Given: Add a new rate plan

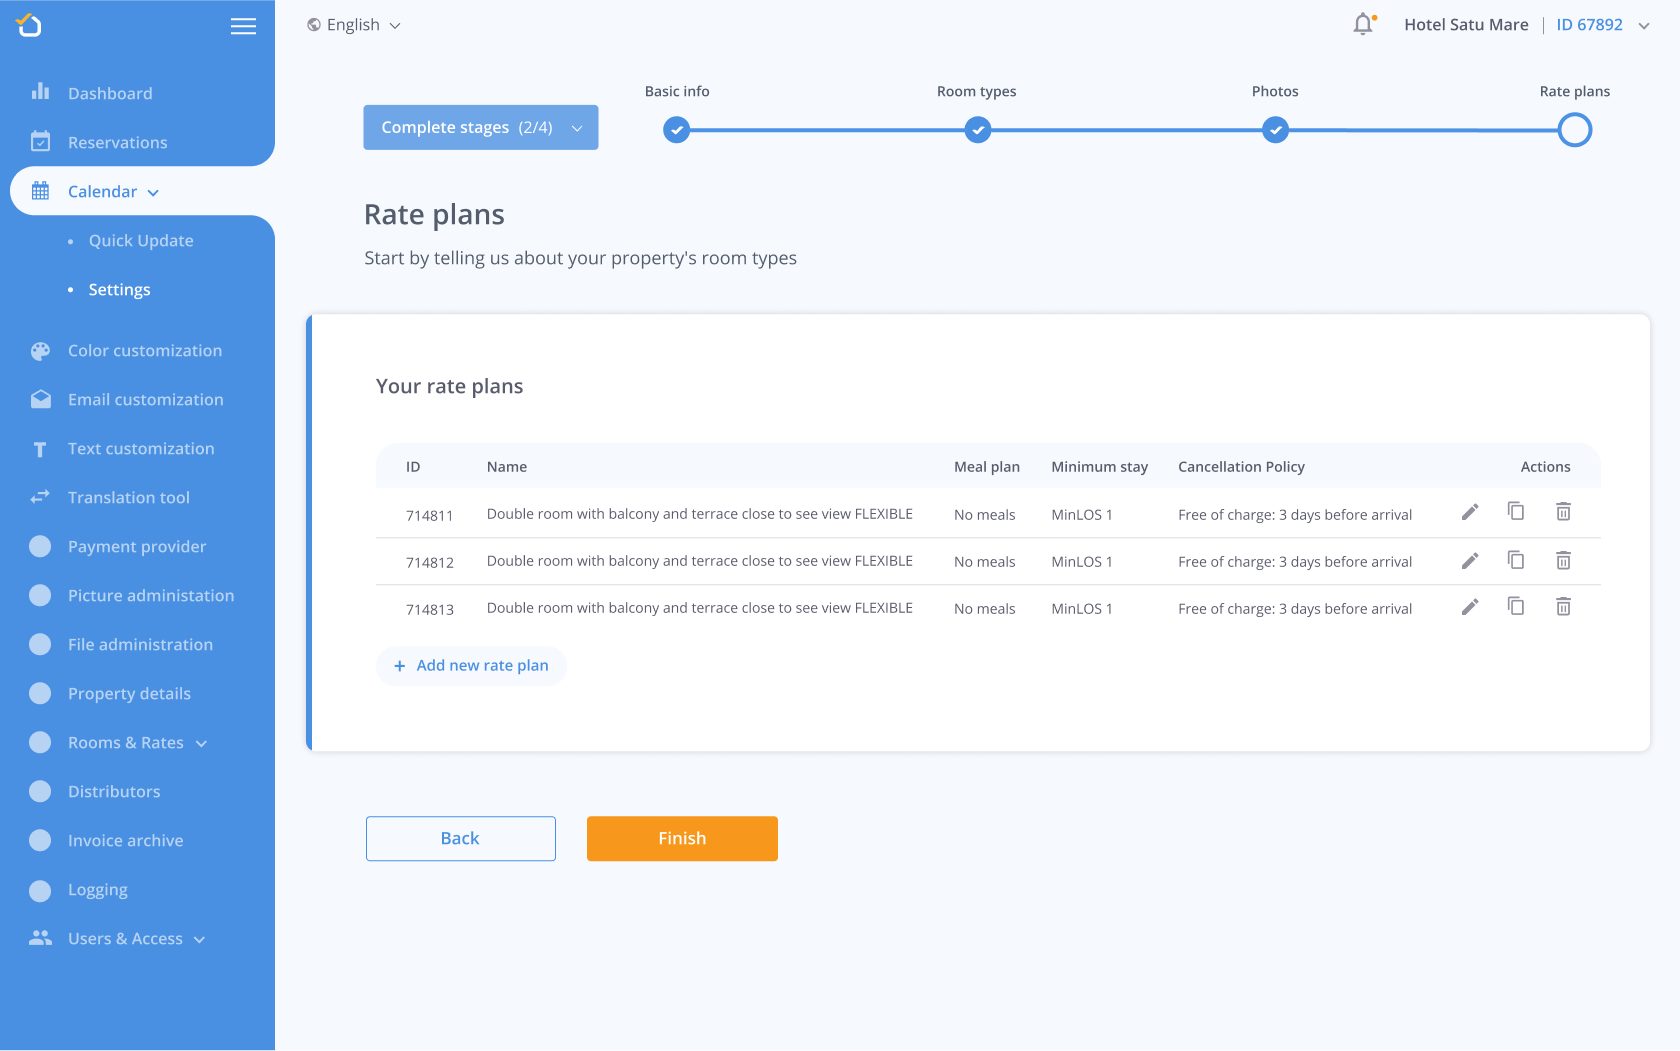Looking at the screenshot, I should [x=471, y=665].
